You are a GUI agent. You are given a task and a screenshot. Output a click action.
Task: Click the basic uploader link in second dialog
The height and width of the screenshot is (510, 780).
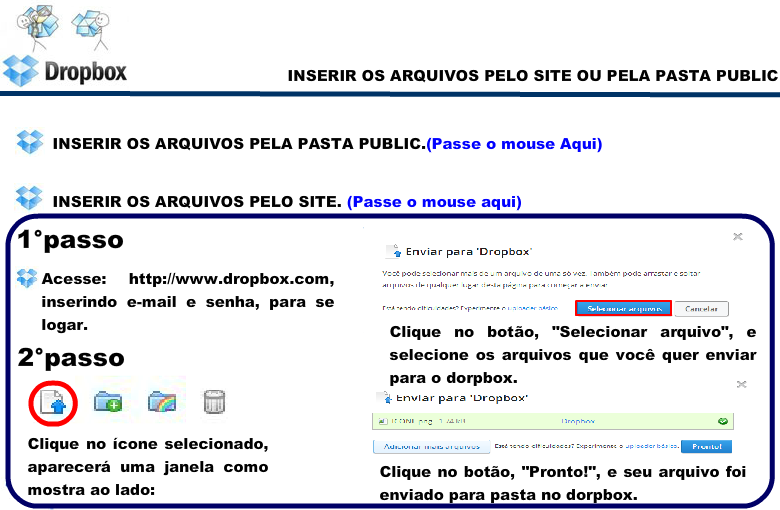tap(652, 446)
